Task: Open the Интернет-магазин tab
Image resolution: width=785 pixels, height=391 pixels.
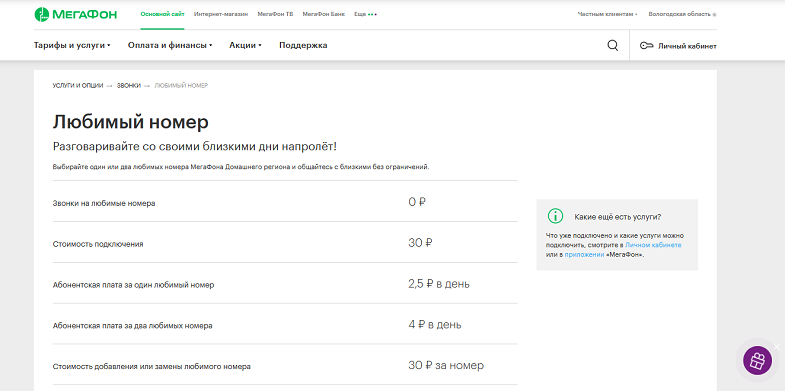Action: [x=221, y=15]
